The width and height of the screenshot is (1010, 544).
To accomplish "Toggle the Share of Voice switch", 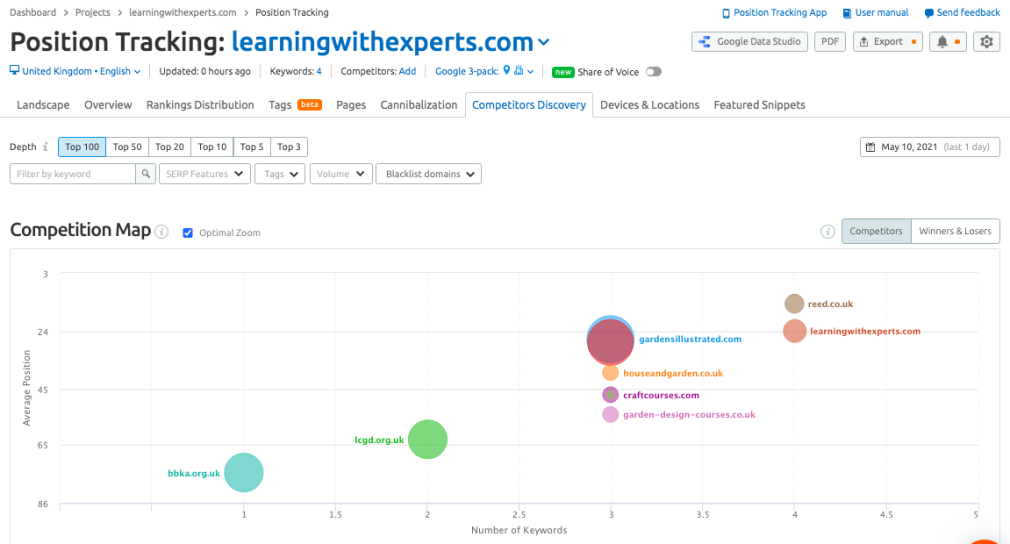I will click(x=654, y=71).
